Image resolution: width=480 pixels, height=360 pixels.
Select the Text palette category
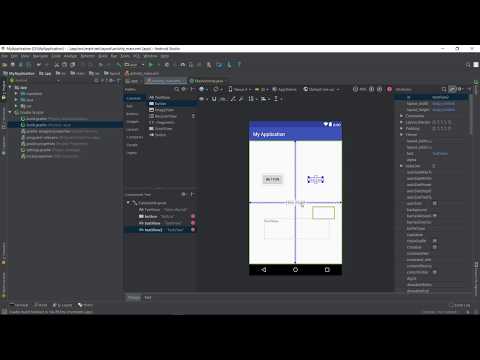[x=130, y=106]
